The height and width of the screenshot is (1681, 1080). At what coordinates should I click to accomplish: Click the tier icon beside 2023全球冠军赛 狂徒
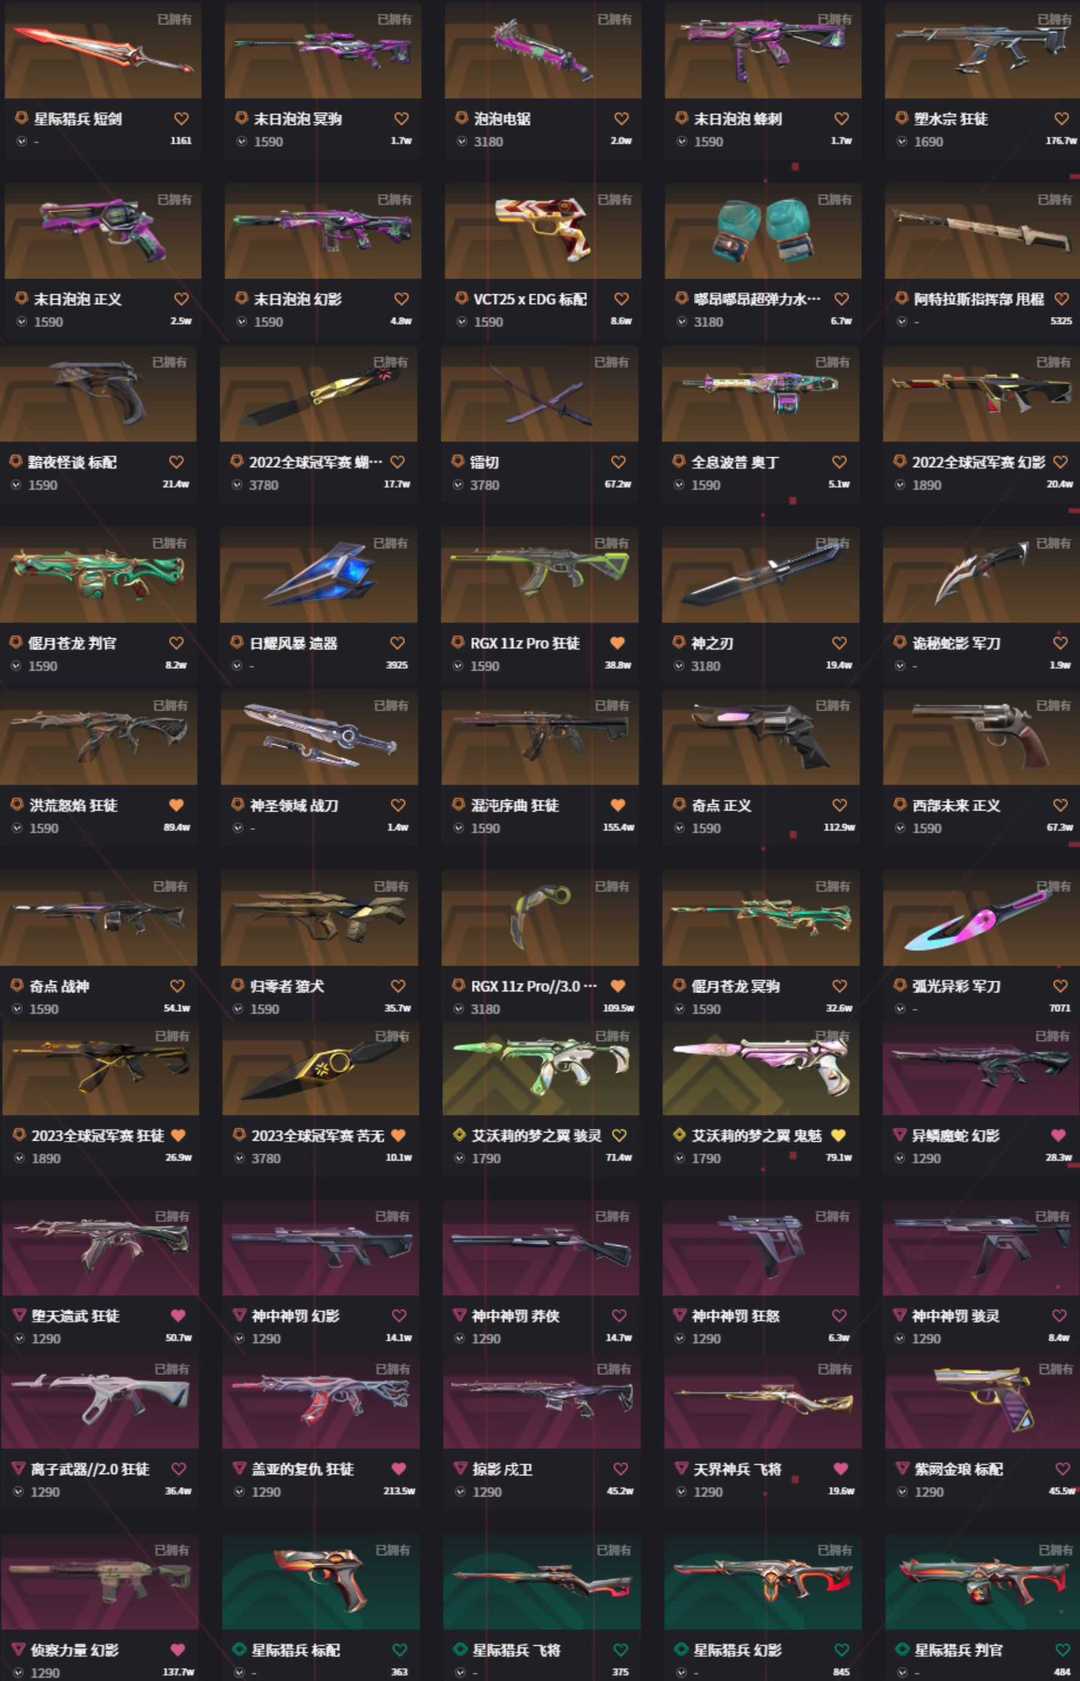pyautogui.click(x=19, y=1135)
